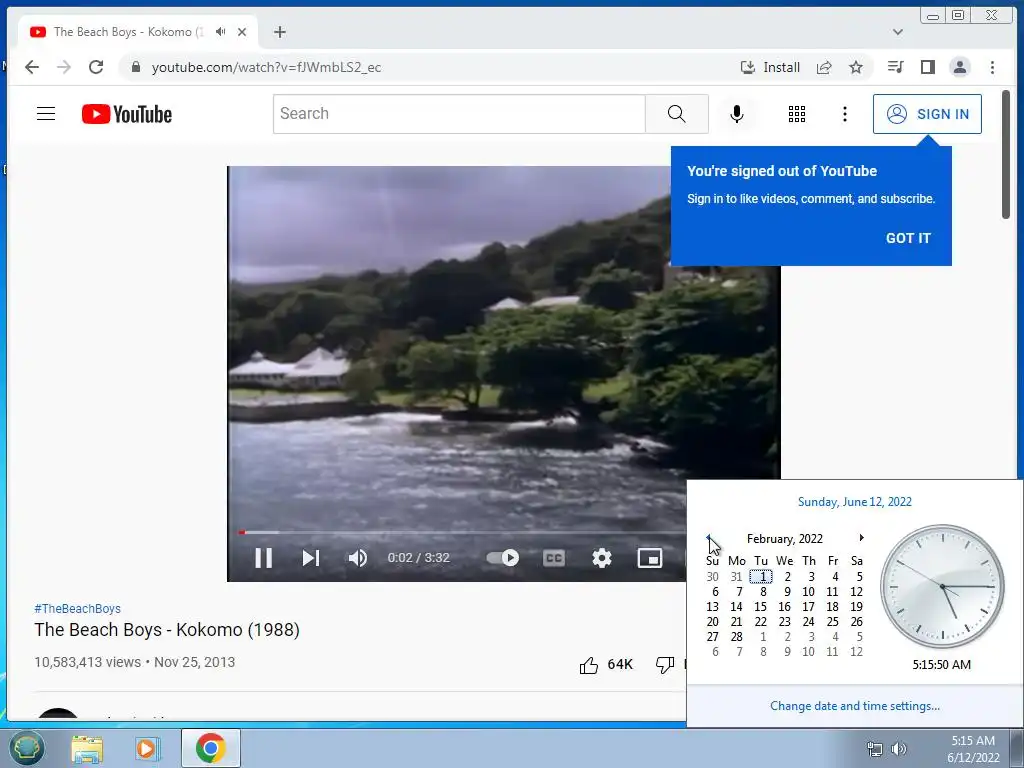Open Chrome three-dot menu

click(x=992, y=67)
